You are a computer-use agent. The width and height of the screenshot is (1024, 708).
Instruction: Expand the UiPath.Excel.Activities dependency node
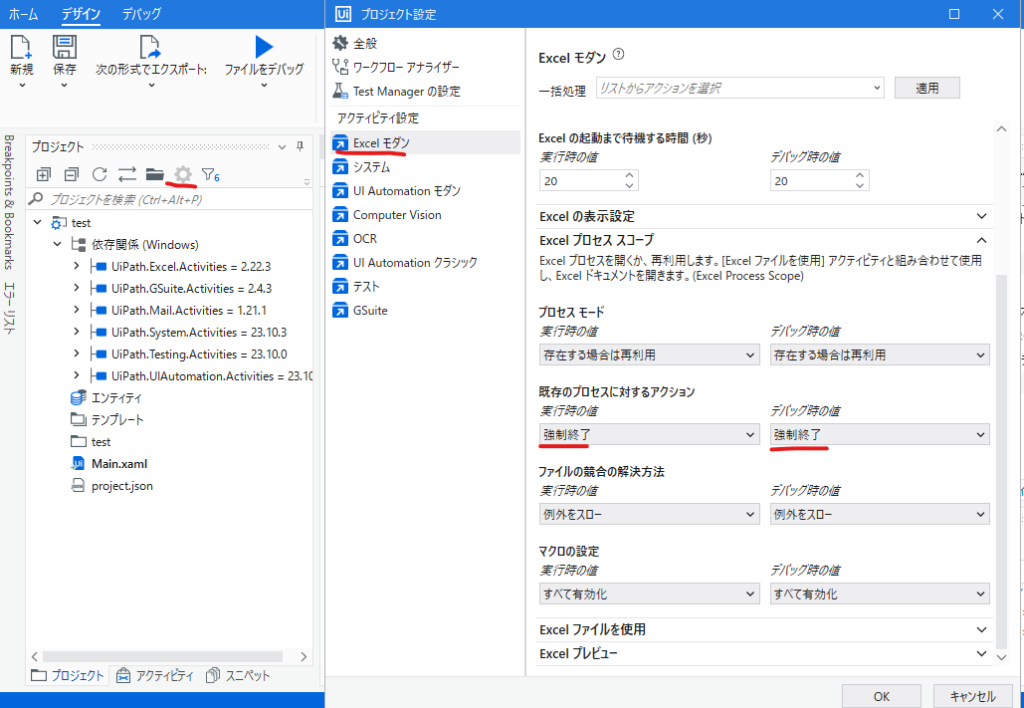[x=76, y=266]
